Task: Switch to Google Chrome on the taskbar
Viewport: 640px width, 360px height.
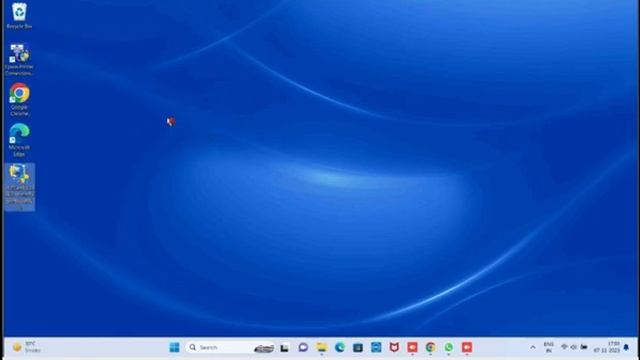Action: (x=430, y=347)
